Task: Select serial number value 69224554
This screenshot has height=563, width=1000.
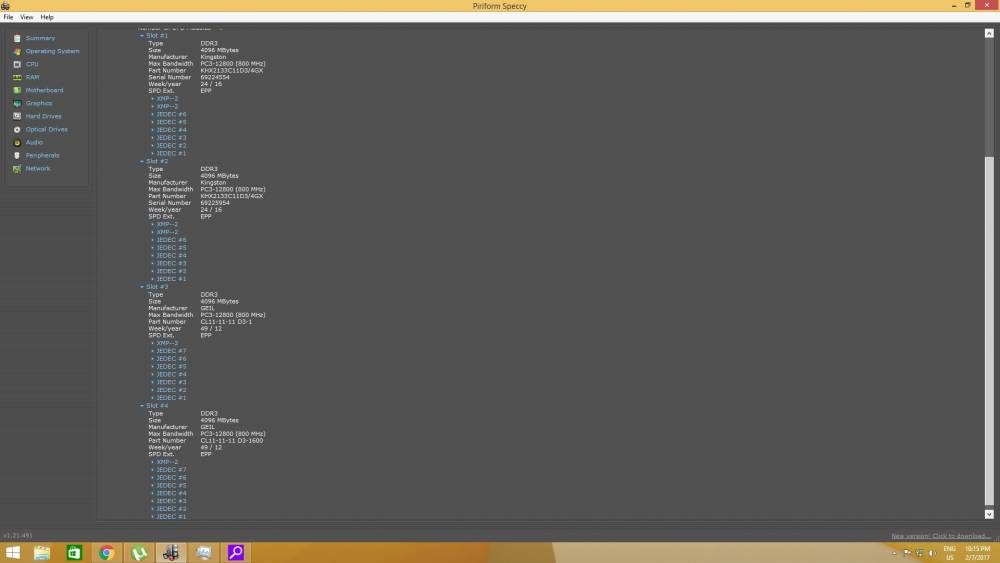Action: pyautogui.click(x=215, y=77)
